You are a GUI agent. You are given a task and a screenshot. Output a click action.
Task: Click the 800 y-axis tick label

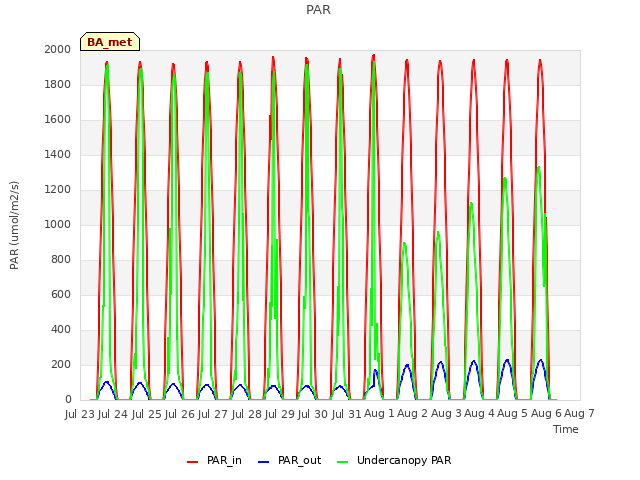tap(61, 260)
